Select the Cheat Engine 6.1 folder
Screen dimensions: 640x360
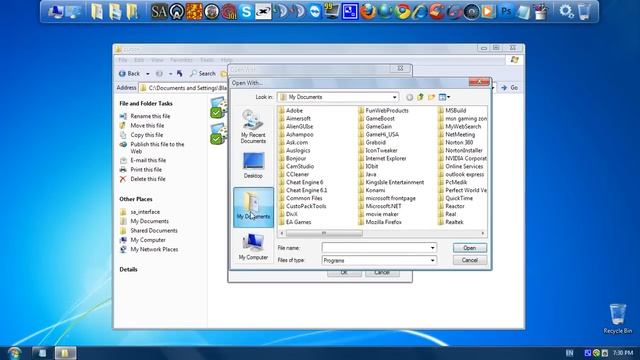point(303,190)
